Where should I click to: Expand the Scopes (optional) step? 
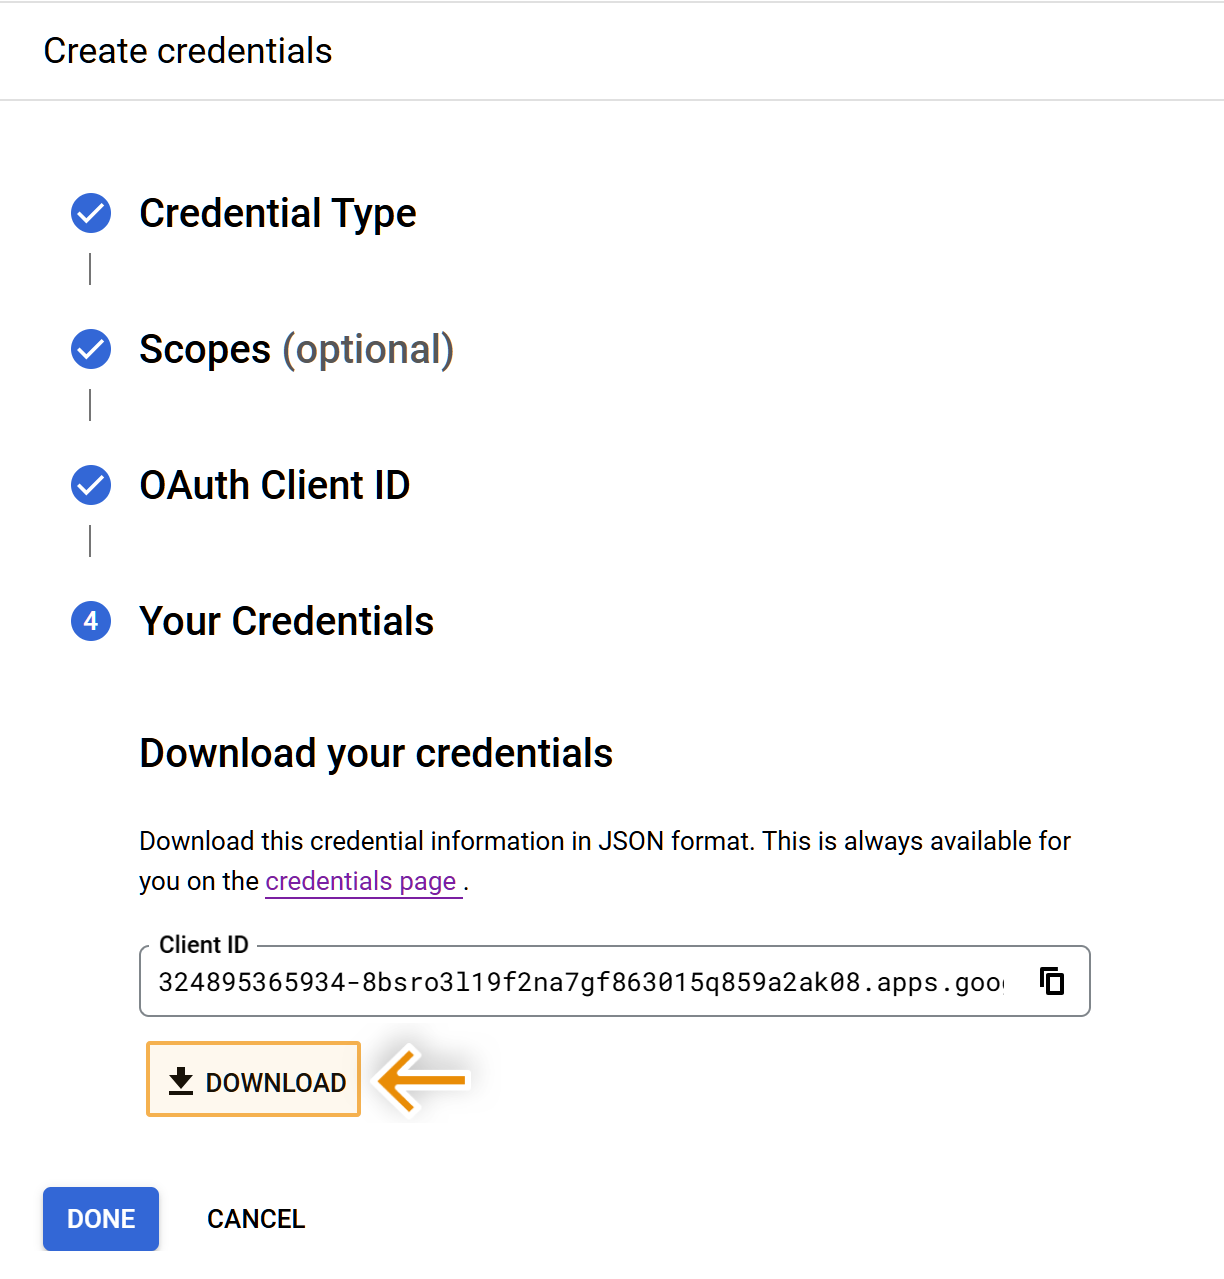pyautogui.click(x=296, y=349)
